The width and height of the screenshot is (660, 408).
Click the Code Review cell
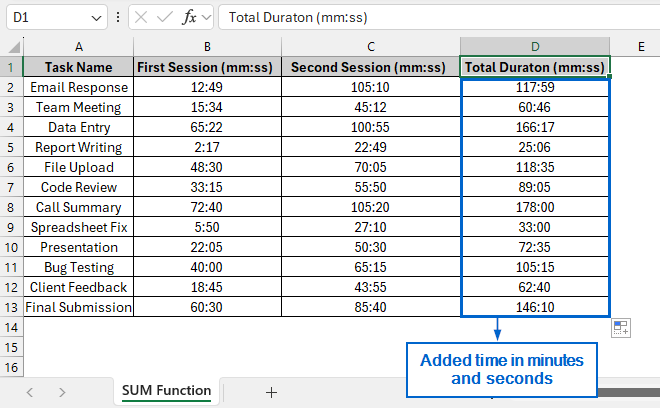79,187
